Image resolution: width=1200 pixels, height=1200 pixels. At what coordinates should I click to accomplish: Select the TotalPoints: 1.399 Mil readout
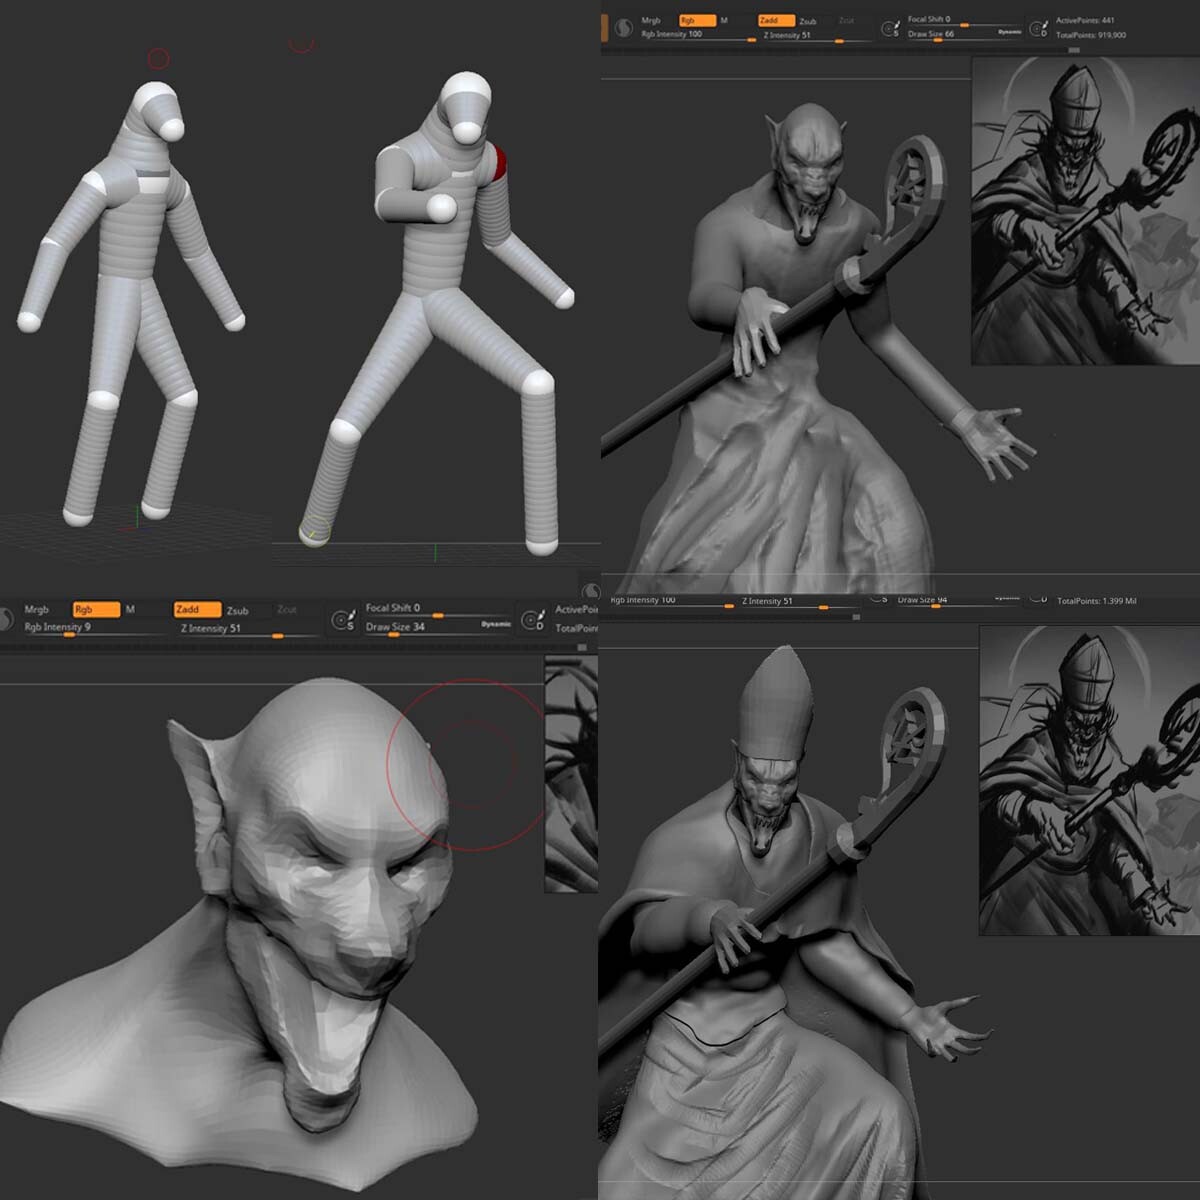pyautogui.click(x=1097, y=601)
